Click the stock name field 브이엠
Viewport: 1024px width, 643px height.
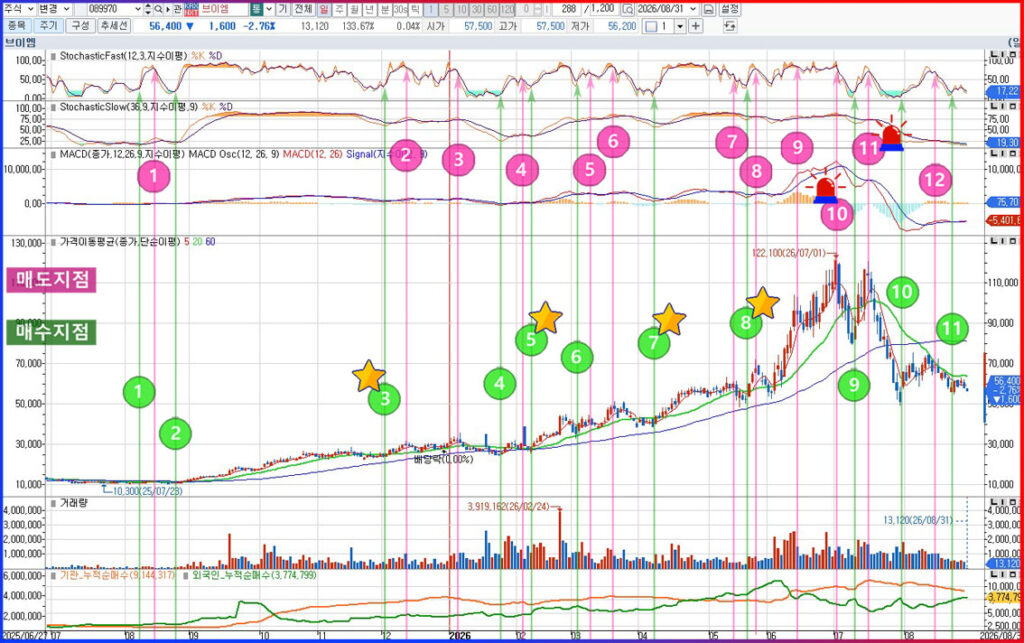pos(223,9)
